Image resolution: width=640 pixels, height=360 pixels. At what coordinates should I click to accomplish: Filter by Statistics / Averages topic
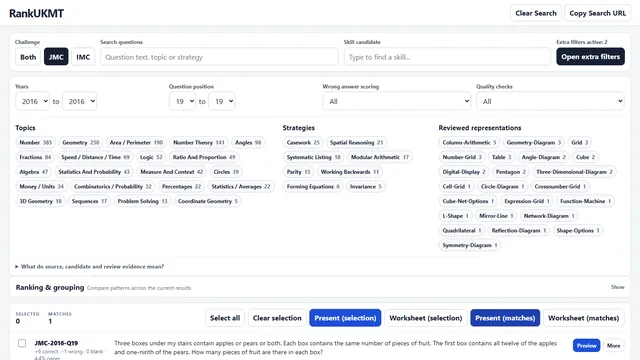click(x=241, y=187)
